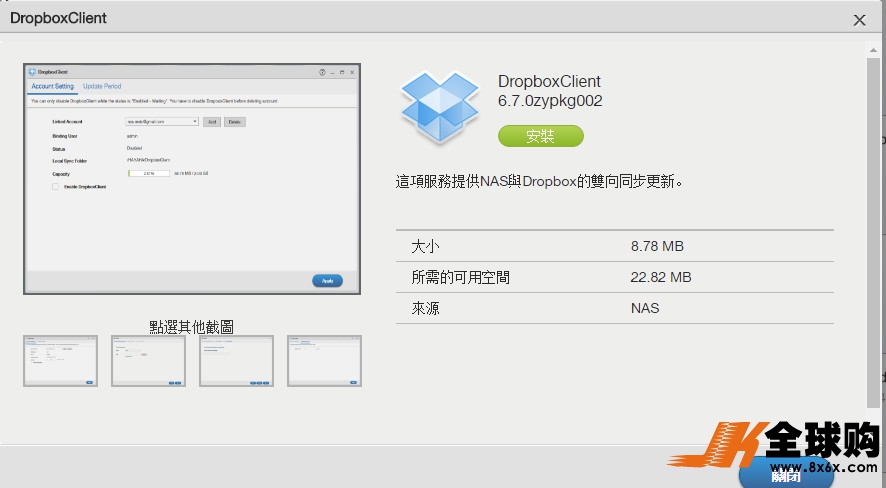Click the Add button beside Linked Account
This screenshot has width=886, height=488.
click(212, 121)
